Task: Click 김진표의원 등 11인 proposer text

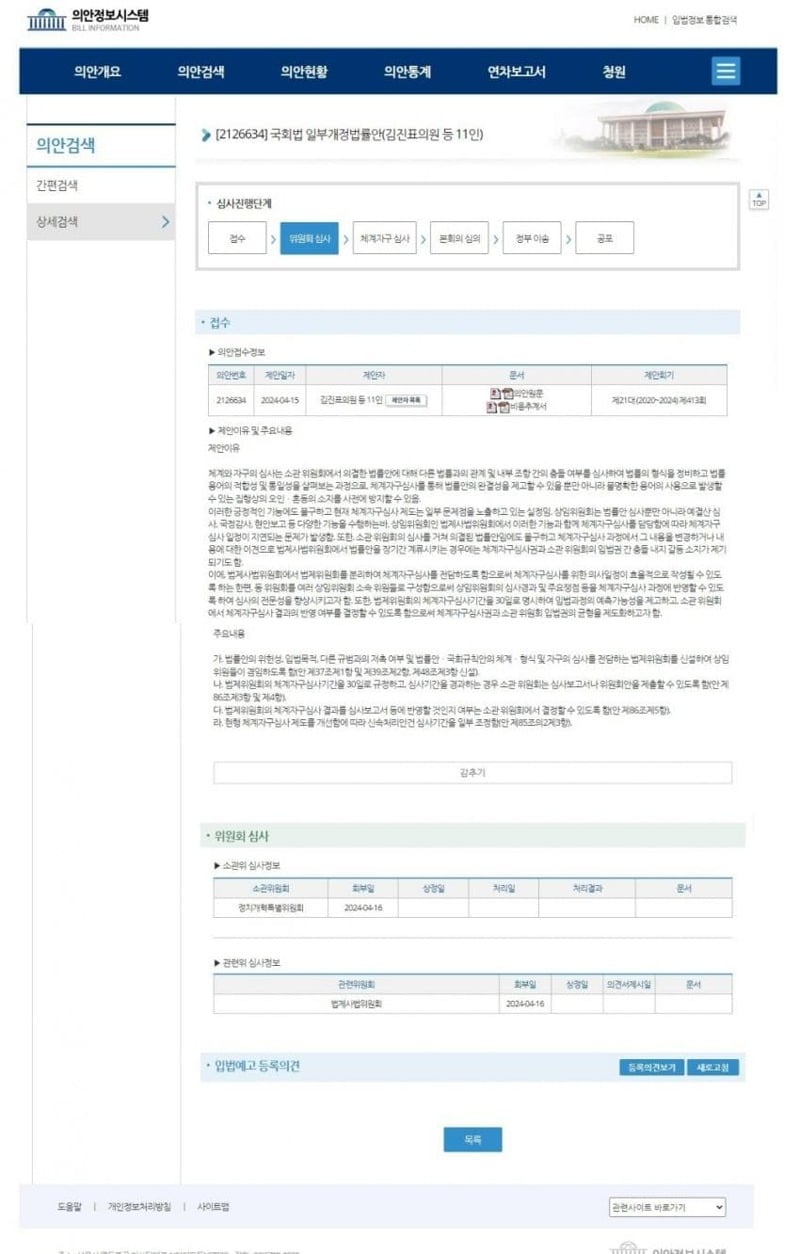Action: click(x=351, y=400)
